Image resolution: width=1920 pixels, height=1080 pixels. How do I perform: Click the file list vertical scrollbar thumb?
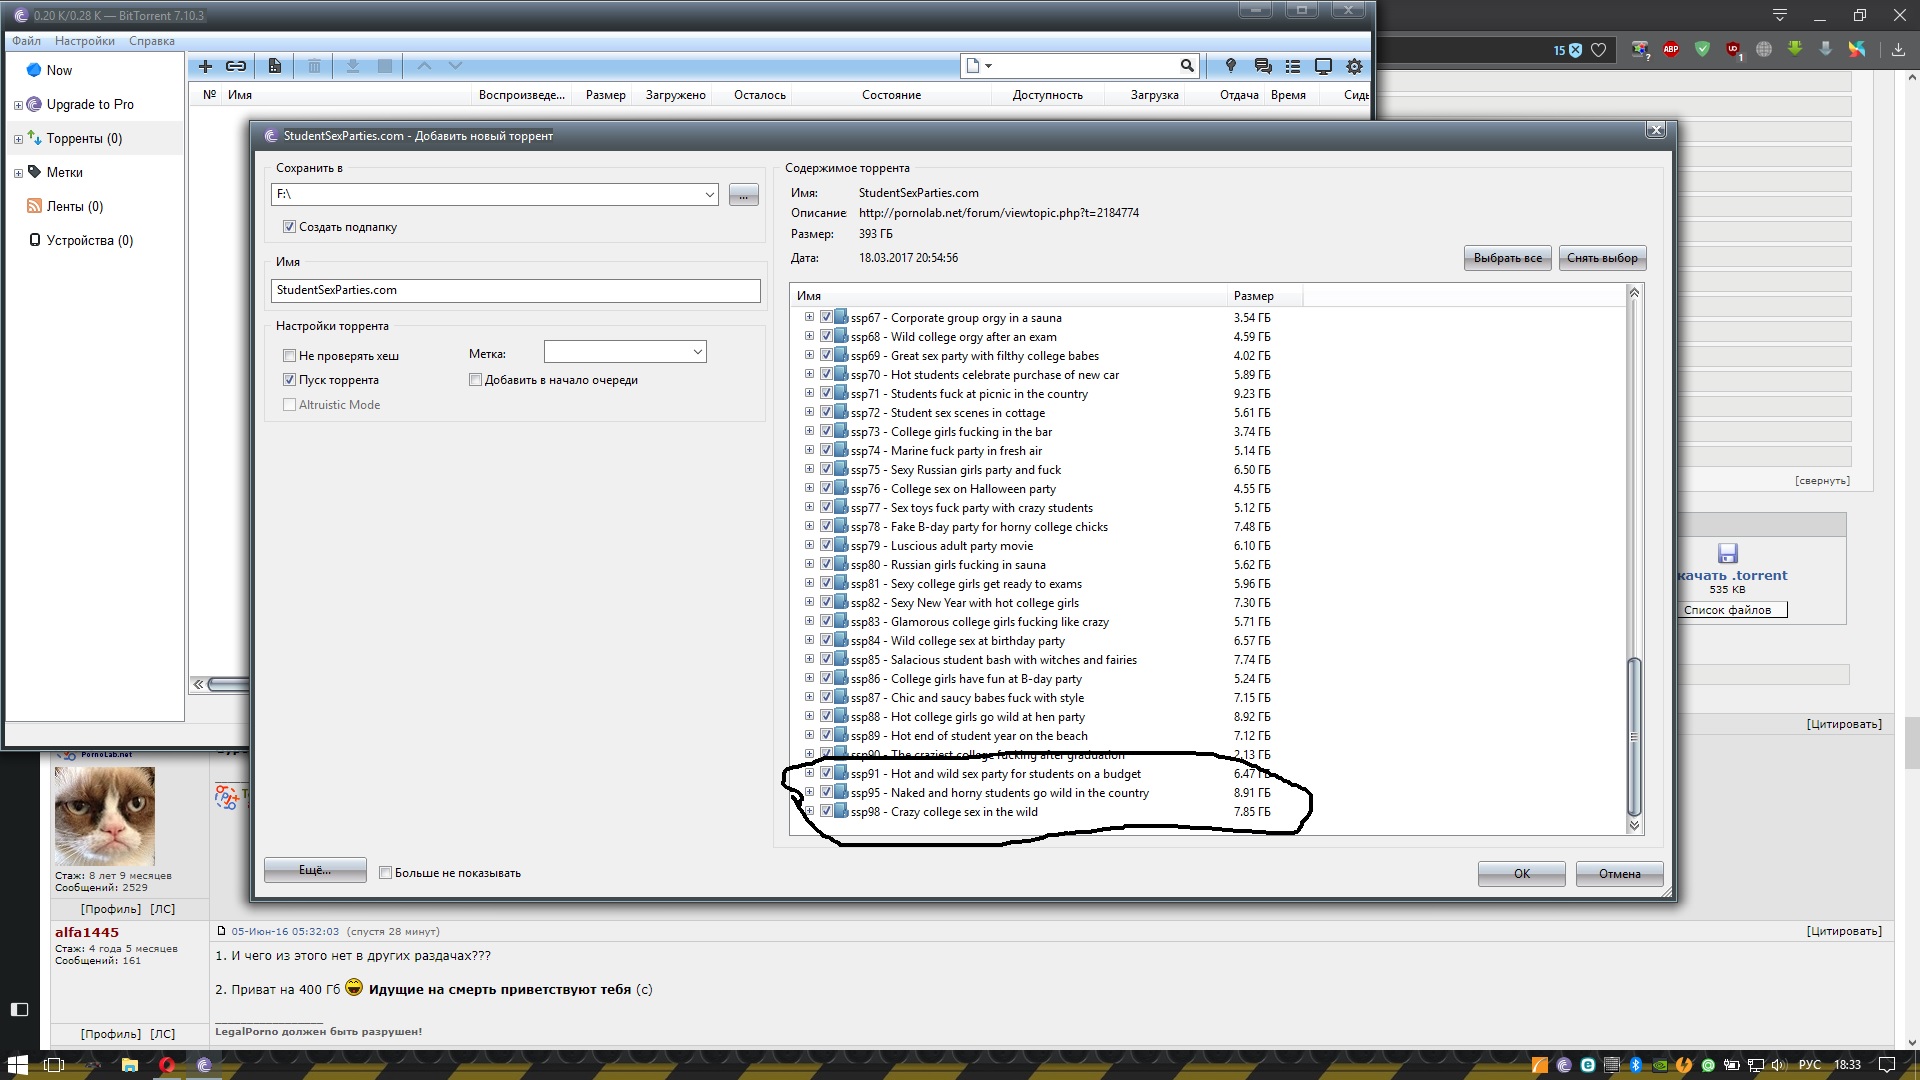1634,735
